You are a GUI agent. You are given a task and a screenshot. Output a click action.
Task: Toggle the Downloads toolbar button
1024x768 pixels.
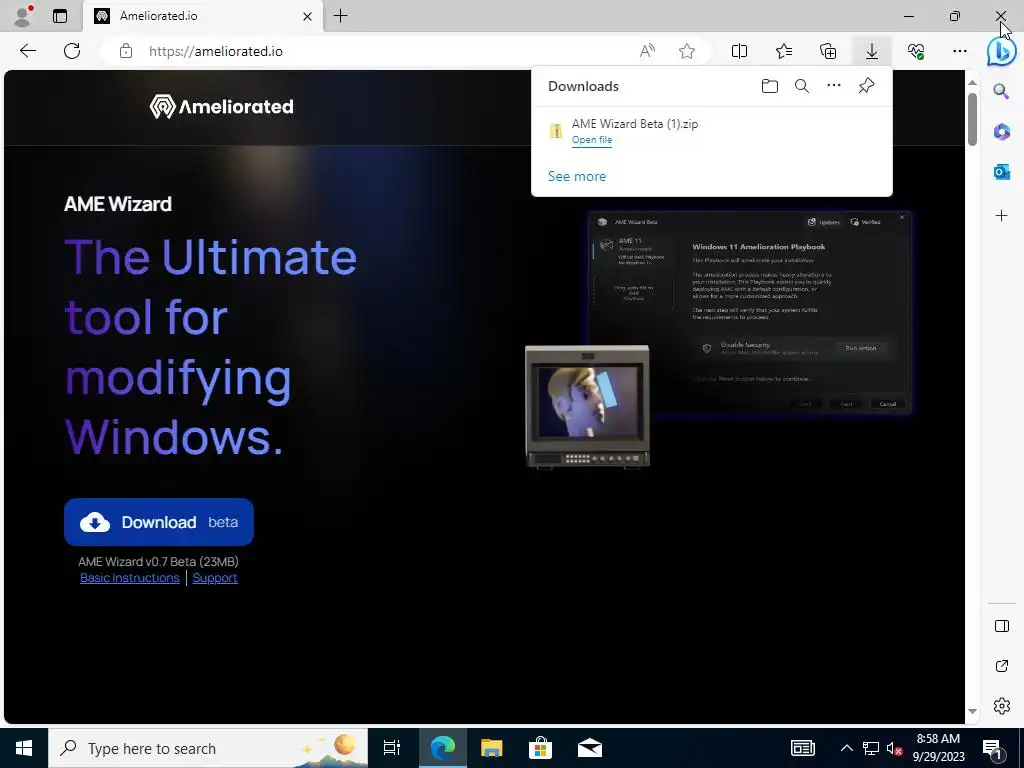click(872, 51)
